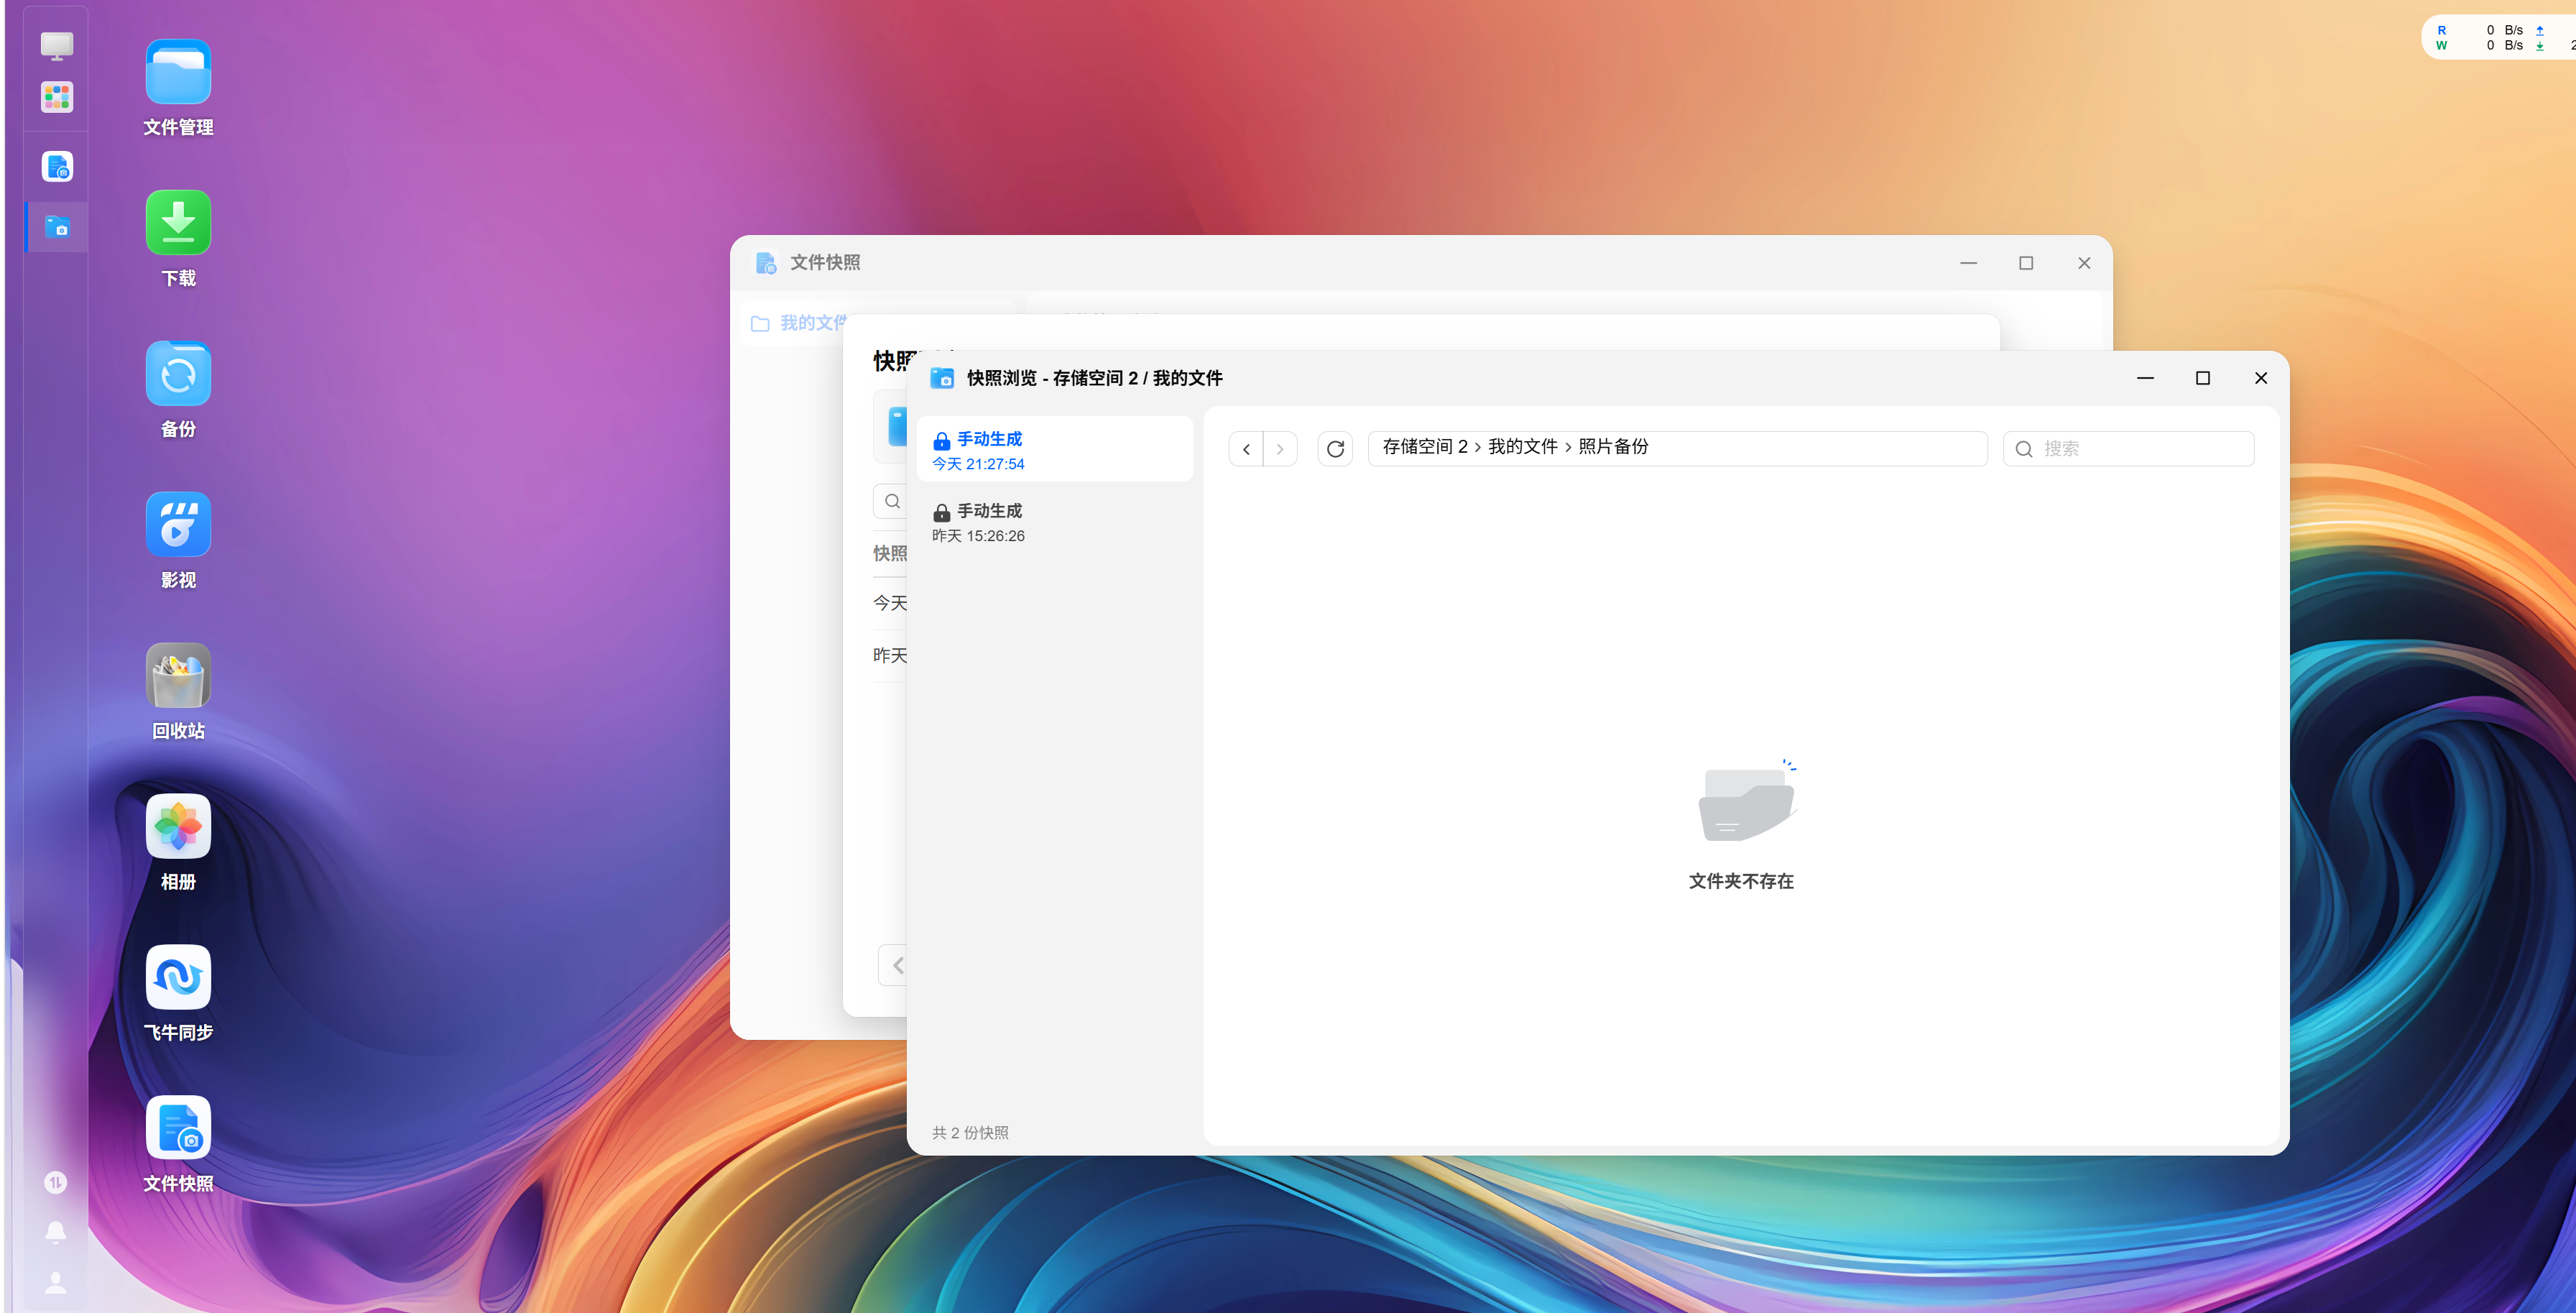The image size is (2576, 1313).
Task: Open the transfer tasks icon in the sidebar
Action: (x=56, y=1183)
